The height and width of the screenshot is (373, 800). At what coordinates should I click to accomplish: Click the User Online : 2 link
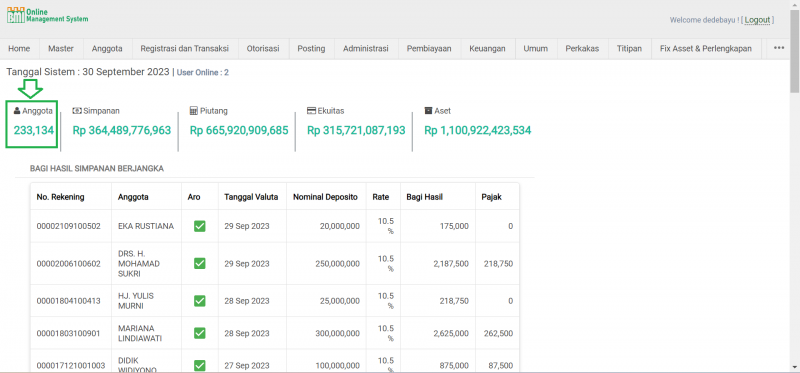pos(203,72)
